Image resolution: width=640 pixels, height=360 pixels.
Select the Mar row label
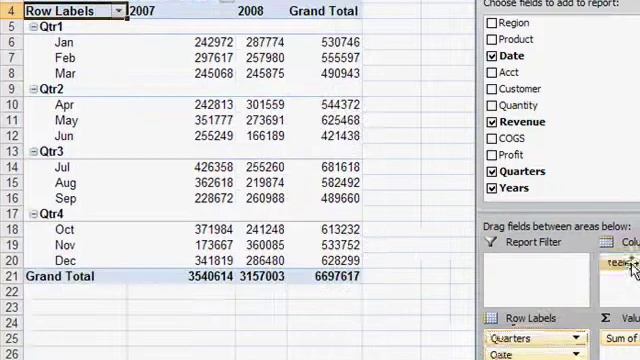click(x=65, y=73)
